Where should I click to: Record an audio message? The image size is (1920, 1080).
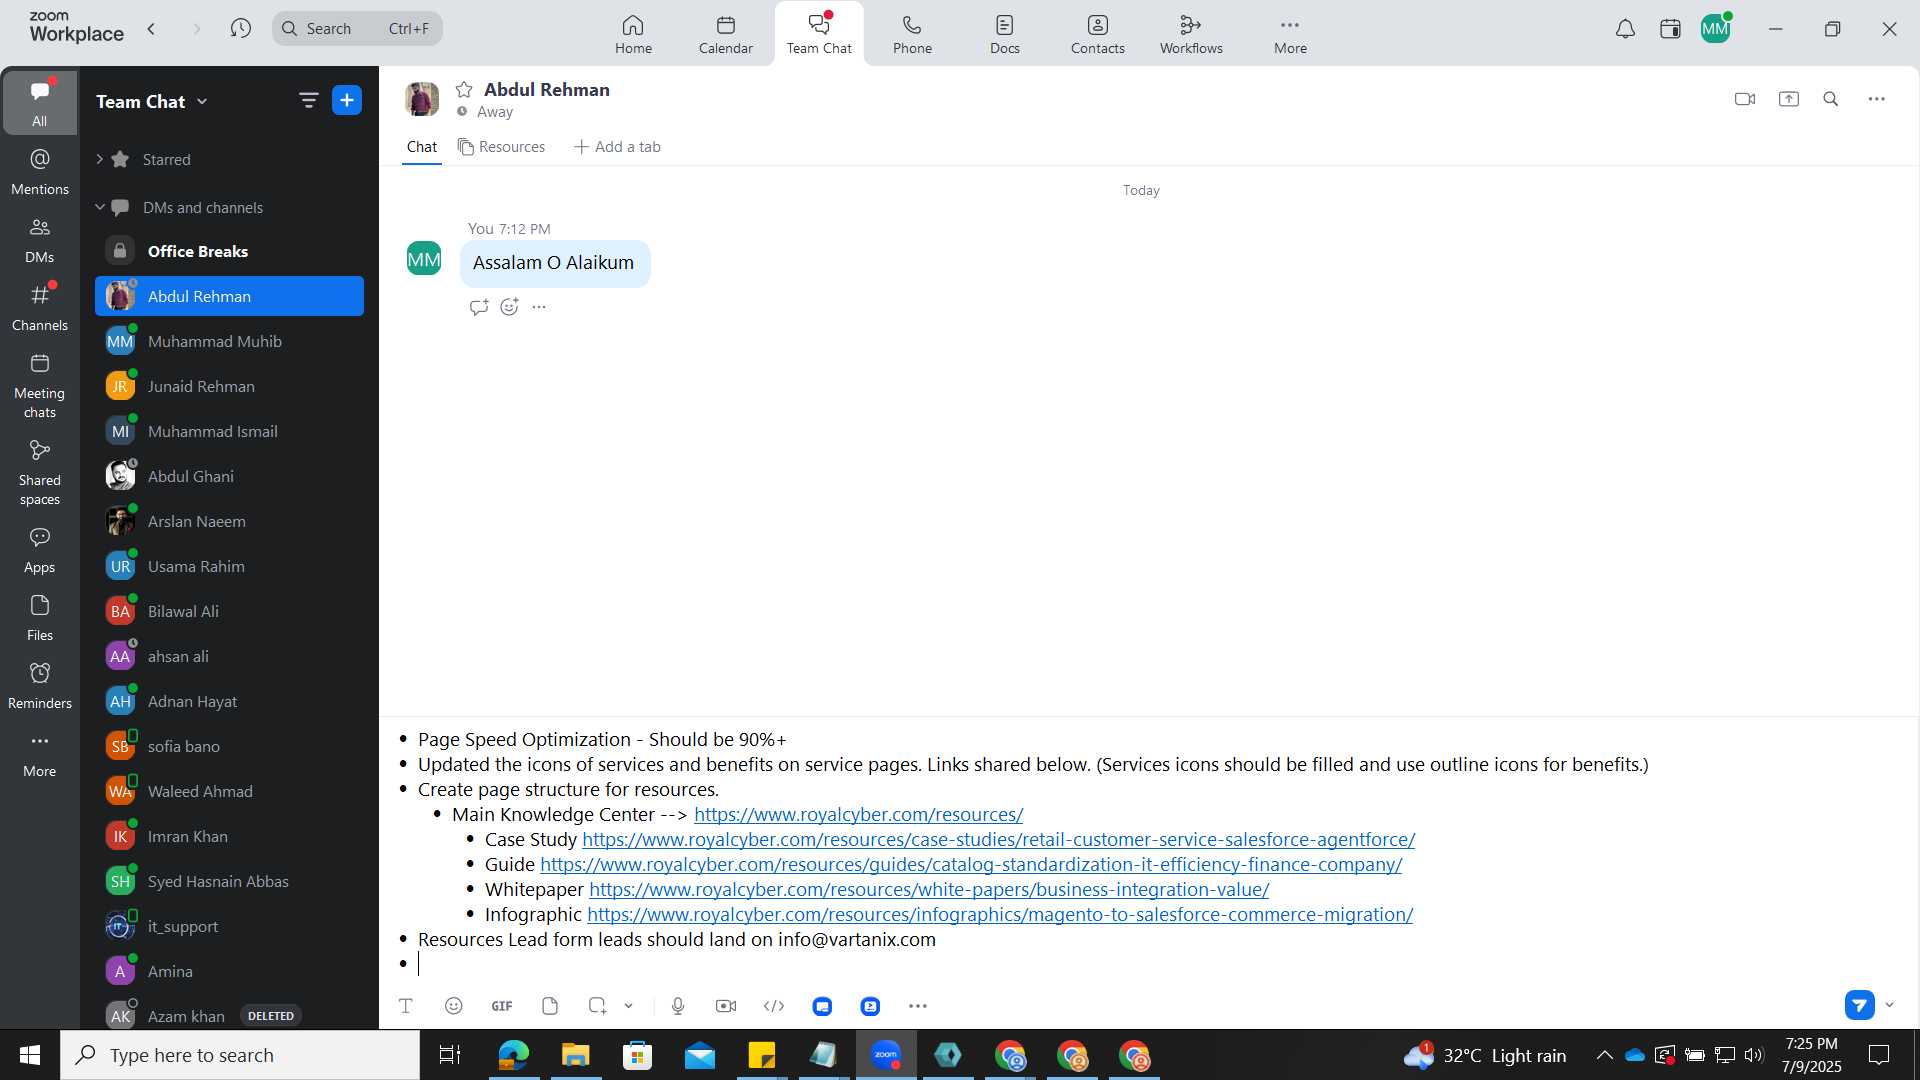coord(678,1006)
